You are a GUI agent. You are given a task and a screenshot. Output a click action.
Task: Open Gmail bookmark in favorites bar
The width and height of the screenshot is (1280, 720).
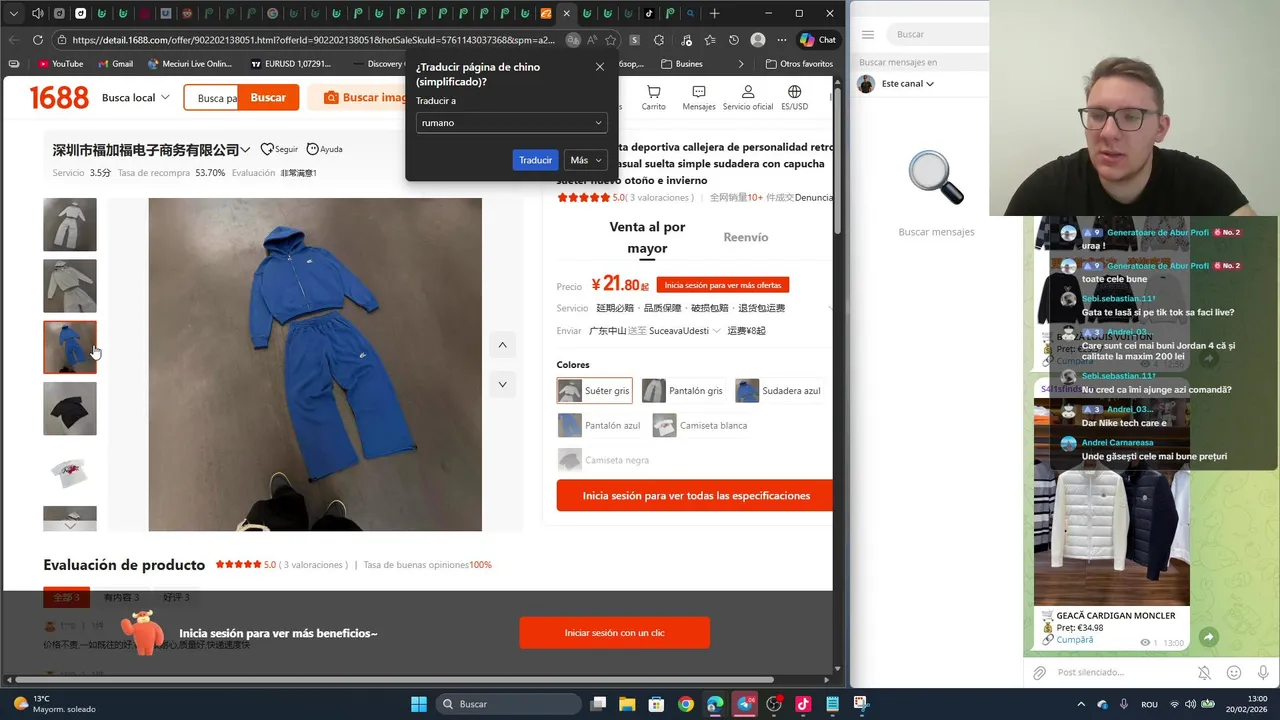(x=115, y=64)
